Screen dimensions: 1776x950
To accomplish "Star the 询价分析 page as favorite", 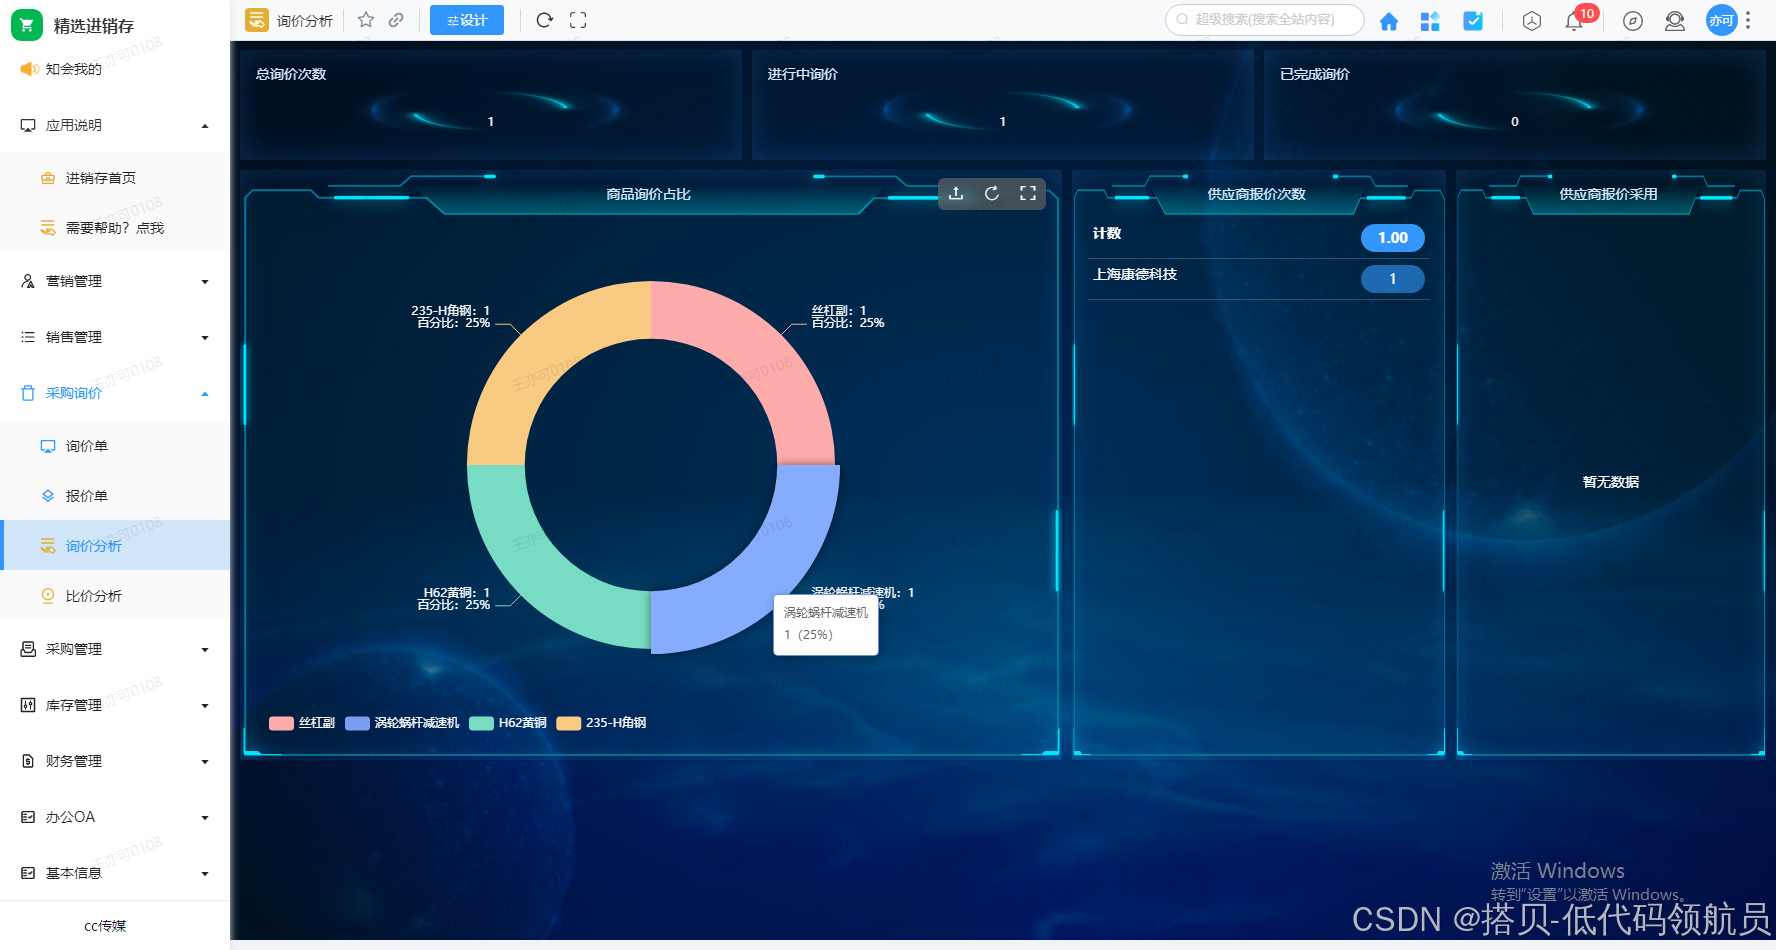I will [x=365, y=19].
